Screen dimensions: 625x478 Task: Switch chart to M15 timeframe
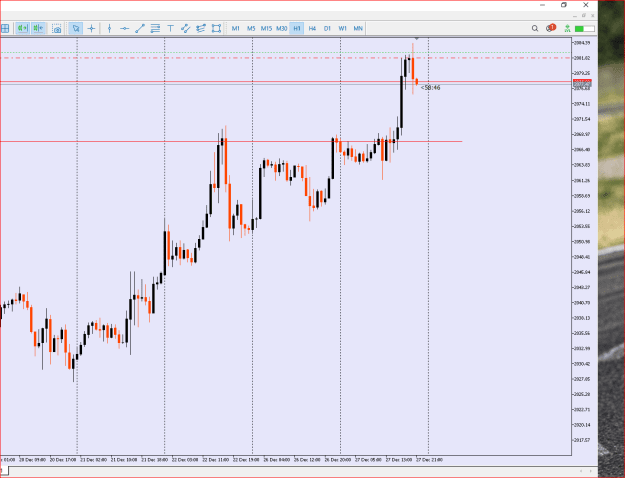266,28
